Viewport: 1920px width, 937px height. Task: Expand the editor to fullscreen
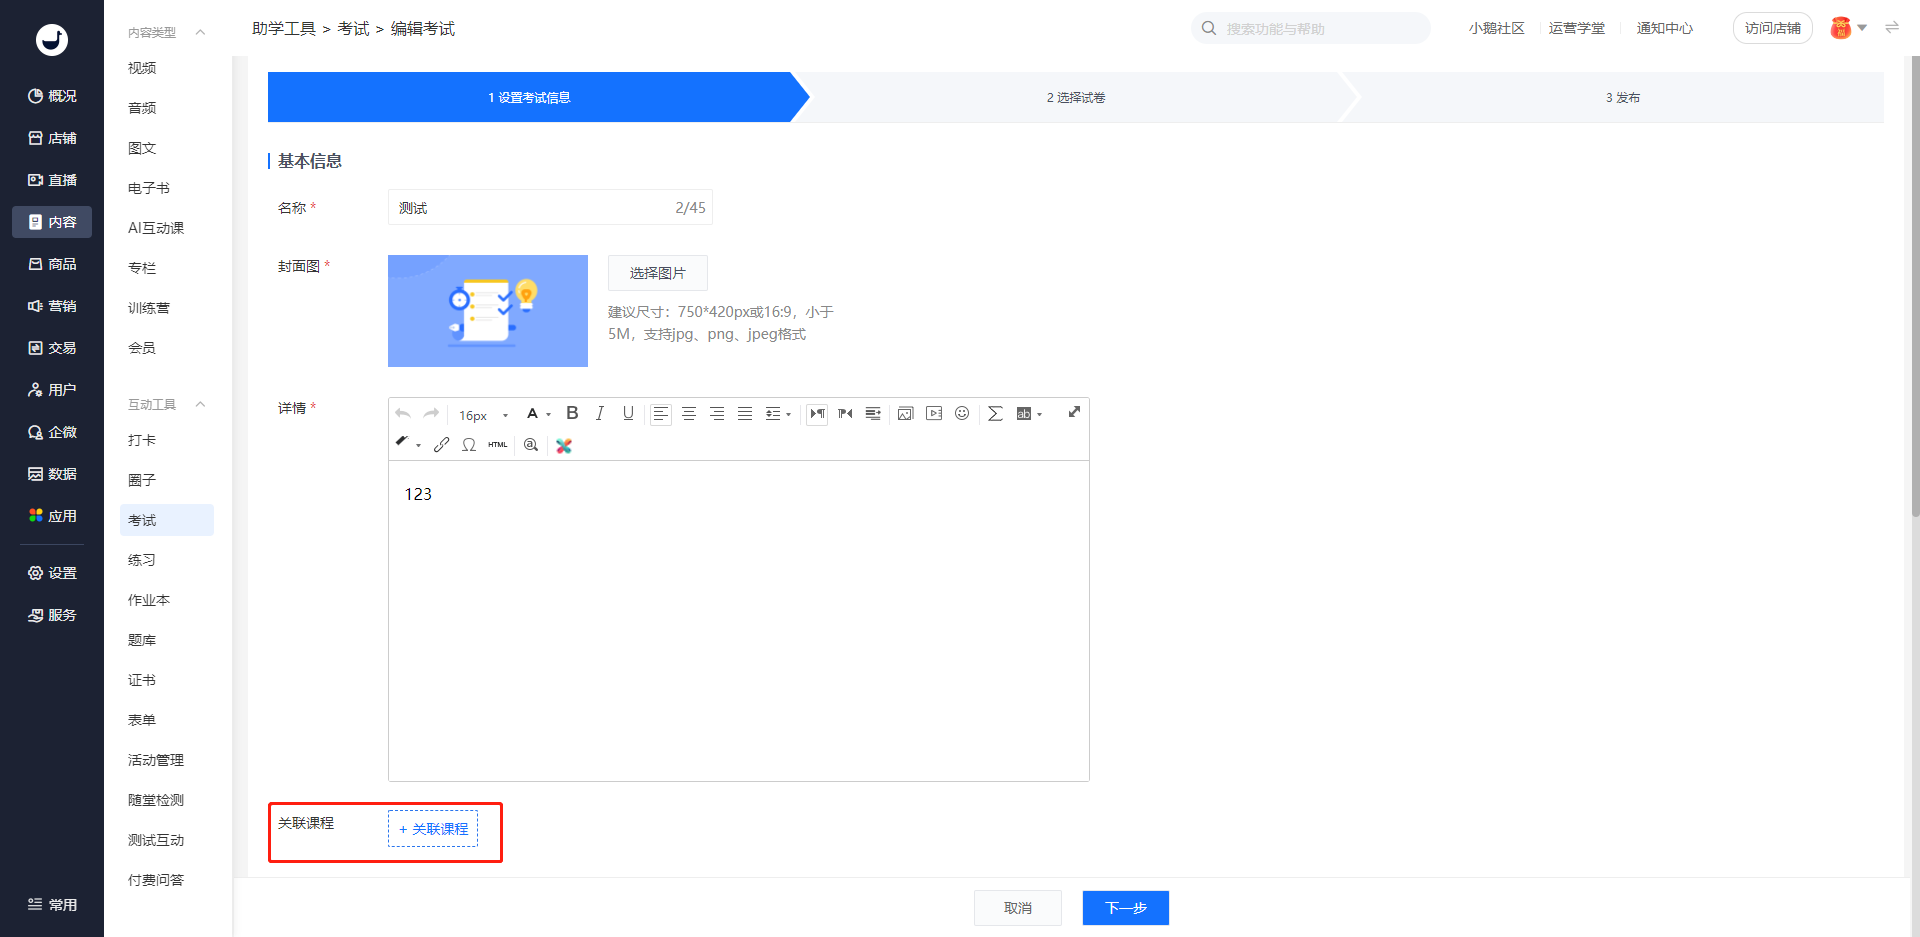(x=1074, y=412)
